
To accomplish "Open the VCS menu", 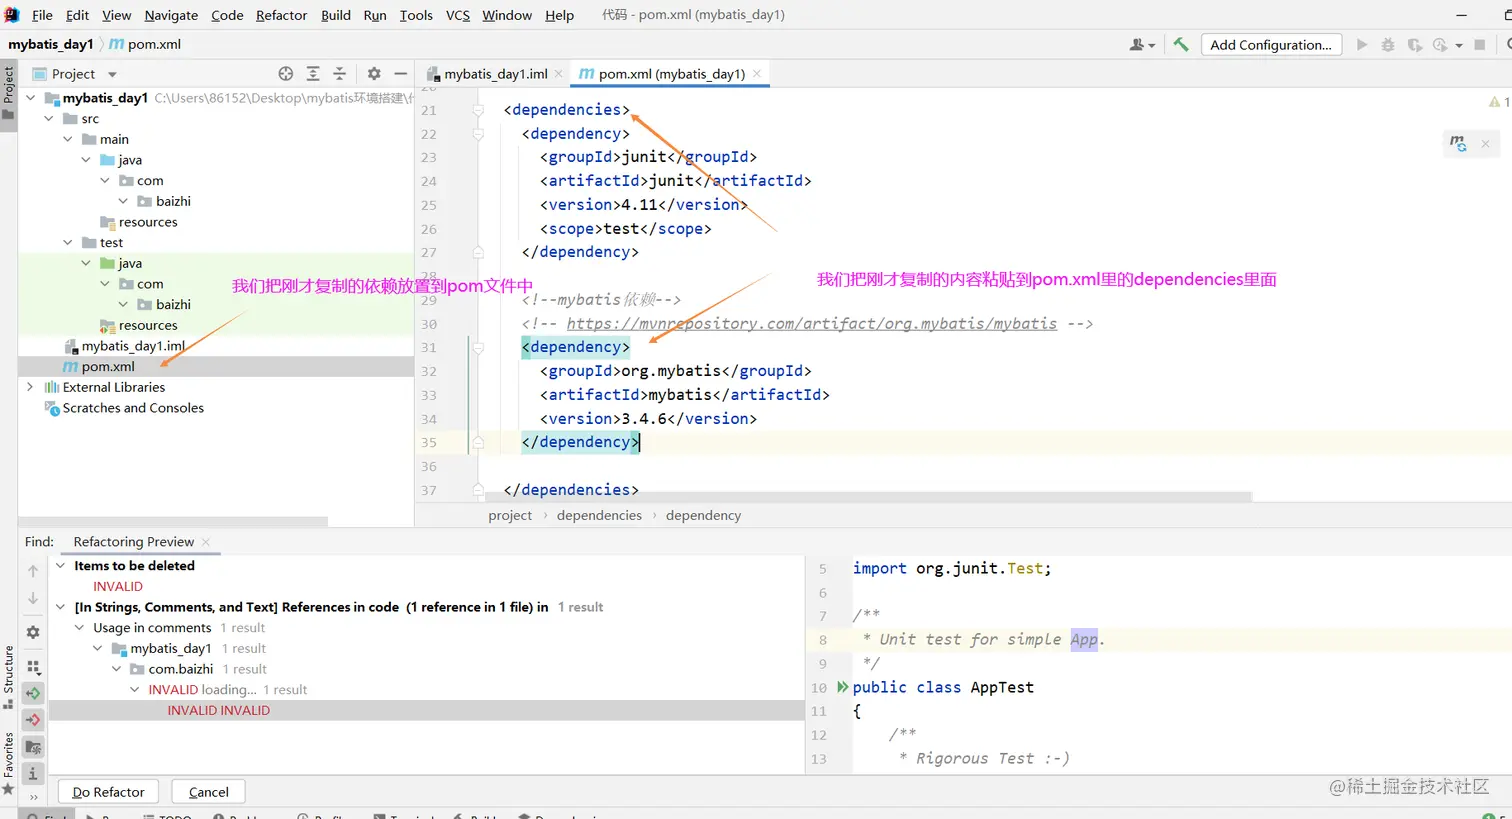I will pyautogui.click(x=457, y=15).
